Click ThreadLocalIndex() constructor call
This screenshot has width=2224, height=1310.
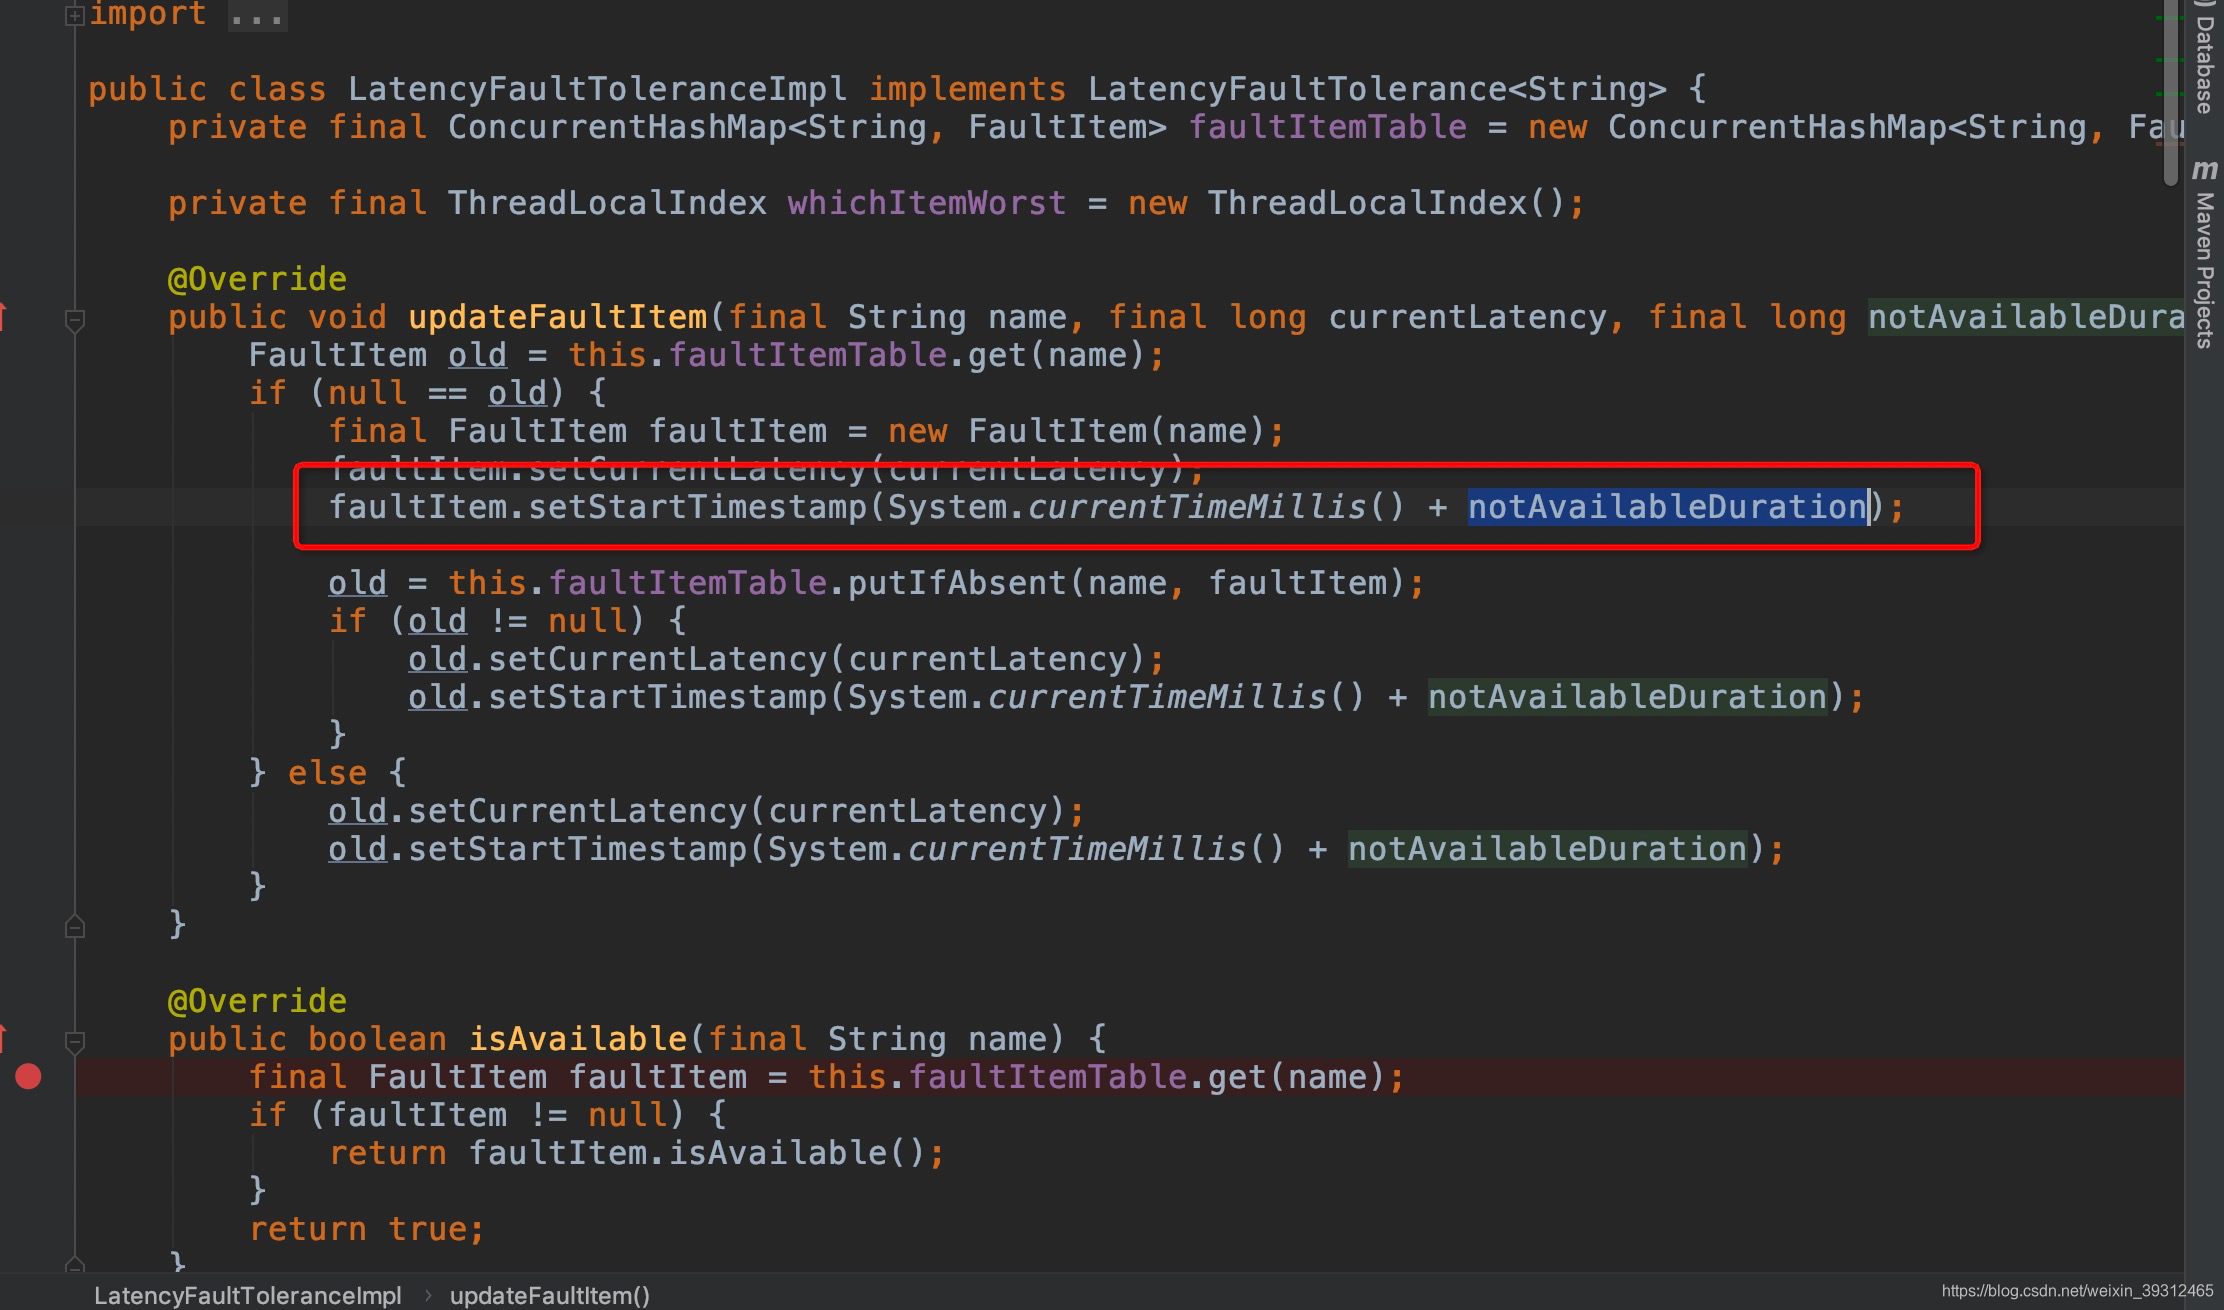coord(1387,203)
